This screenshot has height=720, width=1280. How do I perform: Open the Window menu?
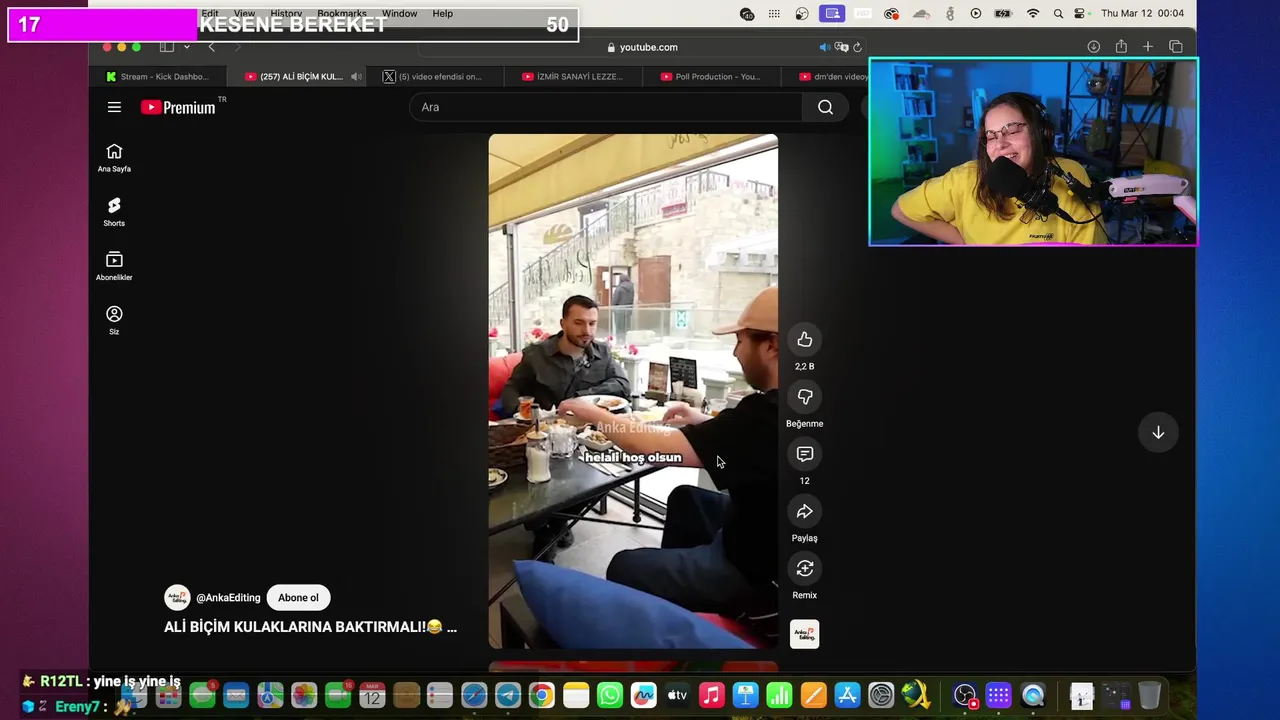399,13
